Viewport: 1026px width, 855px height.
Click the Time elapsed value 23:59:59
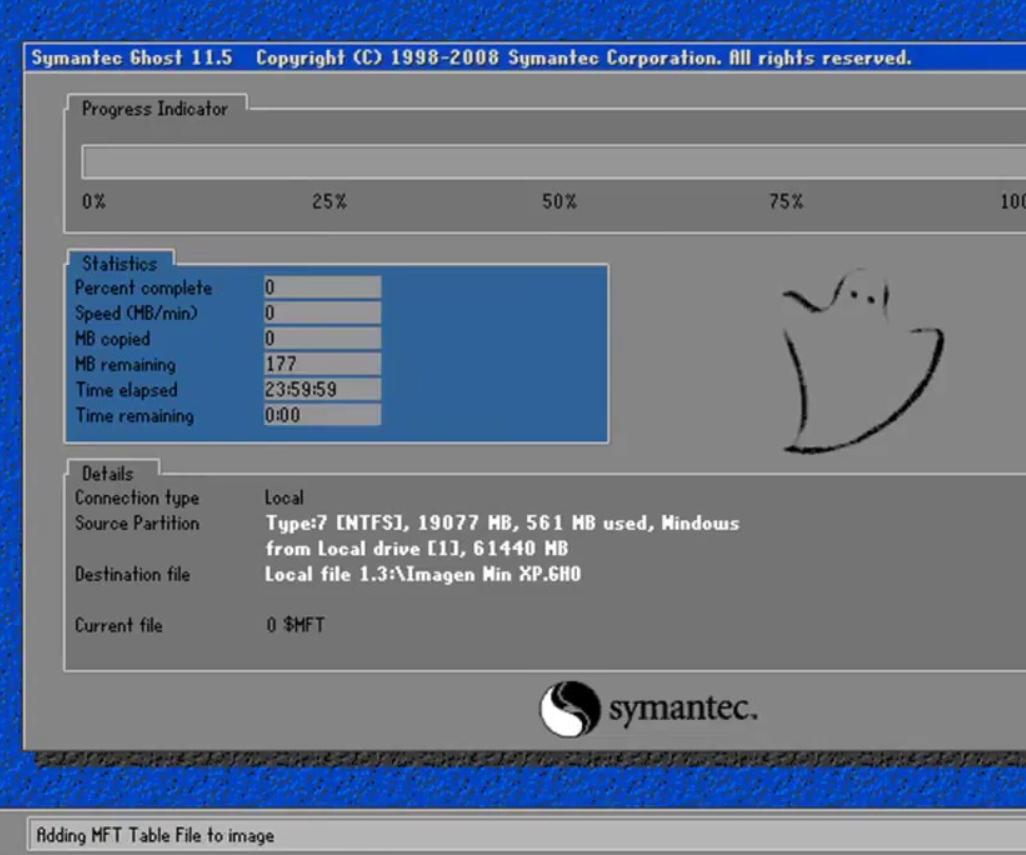click(322, 389)
